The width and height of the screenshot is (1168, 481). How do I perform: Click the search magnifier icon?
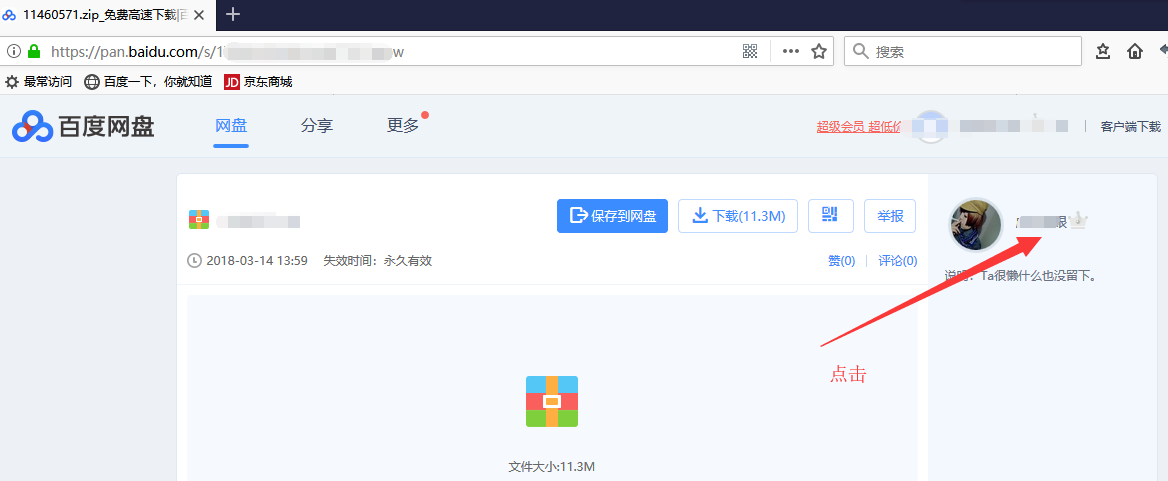[861, 51]
